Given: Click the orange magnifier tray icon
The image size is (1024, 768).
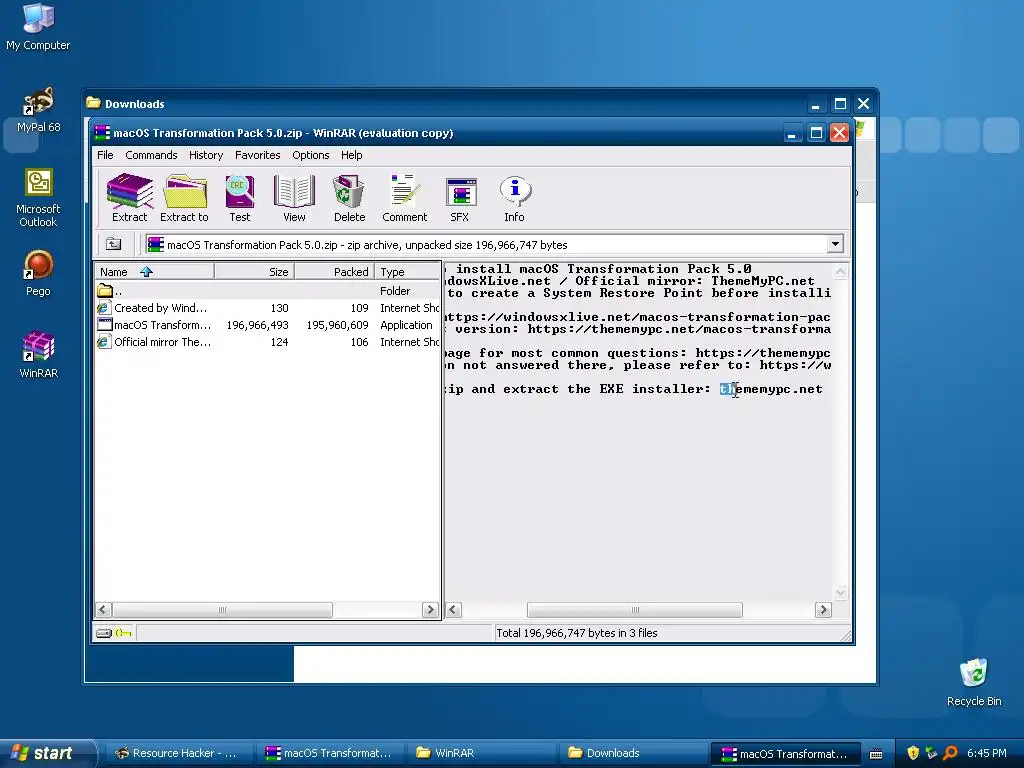Looking at the screenshot, I should (x=951, y=753).
